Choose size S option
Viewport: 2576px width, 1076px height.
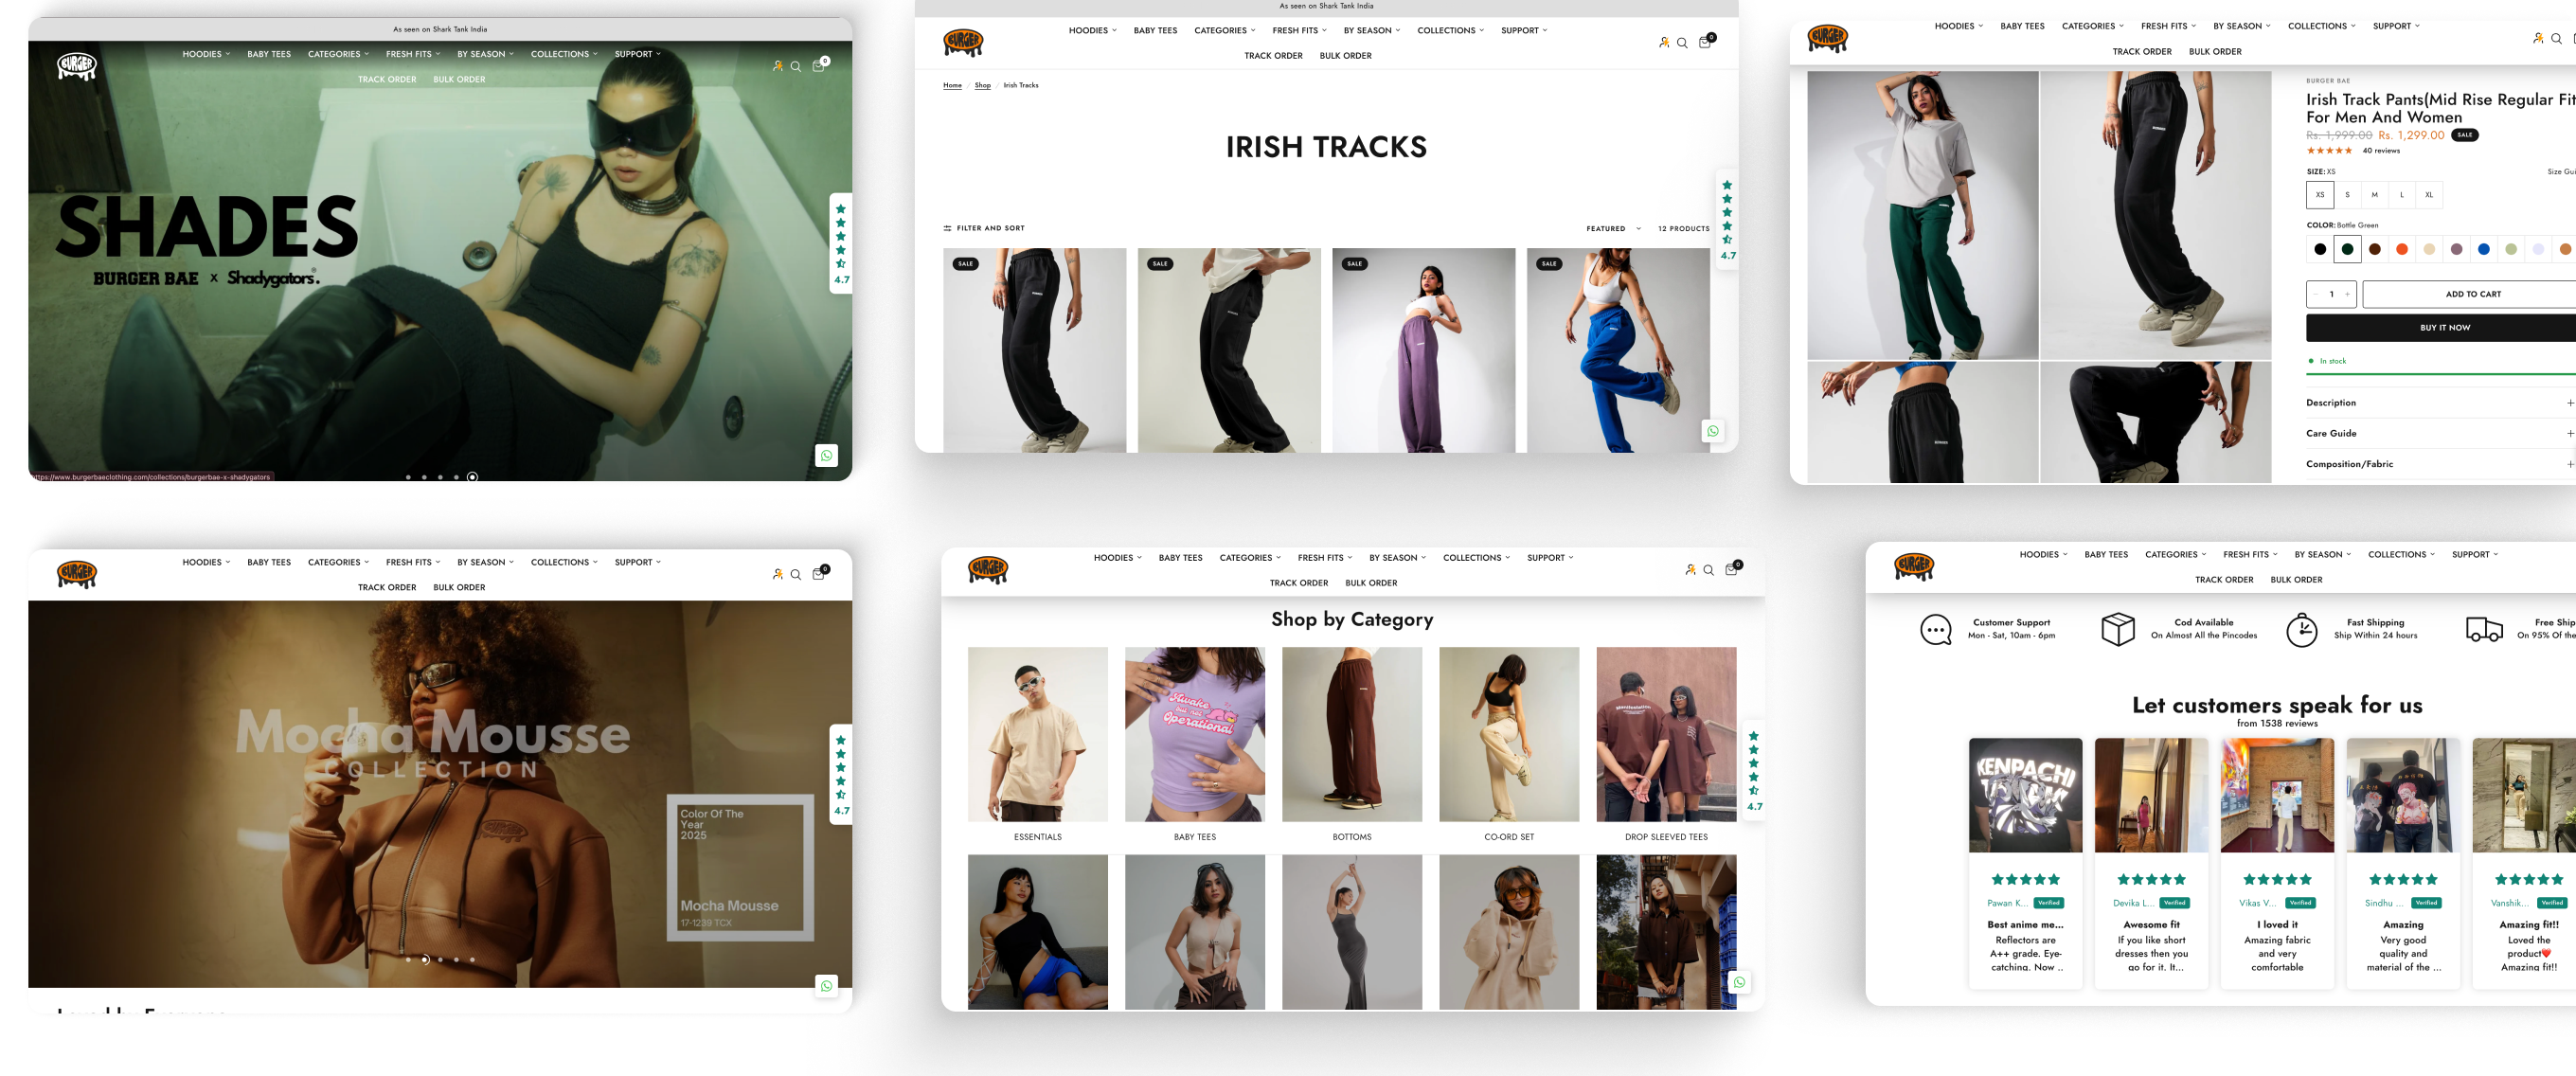click(x=2347, y=195)
